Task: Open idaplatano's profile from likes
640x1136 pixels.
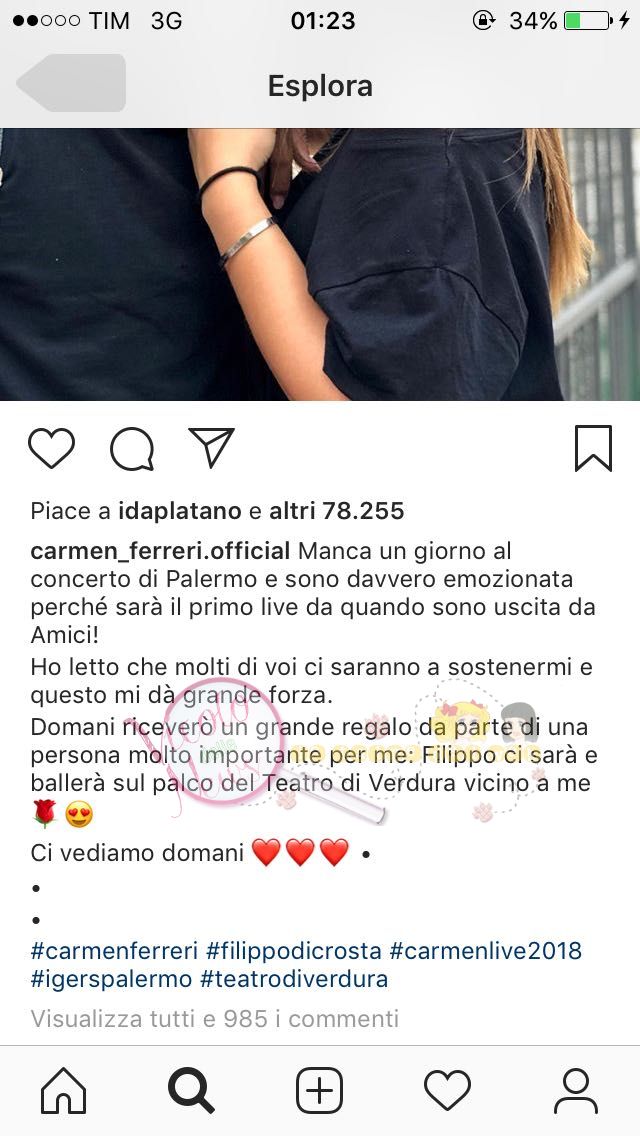Action: [x=180, y=511]
